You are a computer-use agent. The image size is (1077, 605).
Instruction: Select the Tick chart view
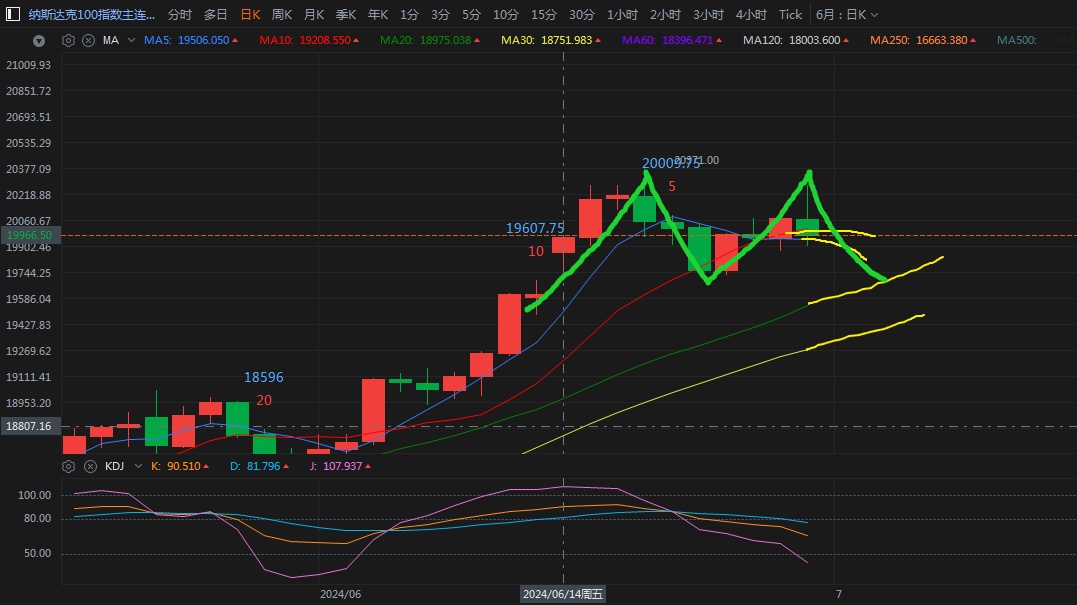click(x=790, y=15)
